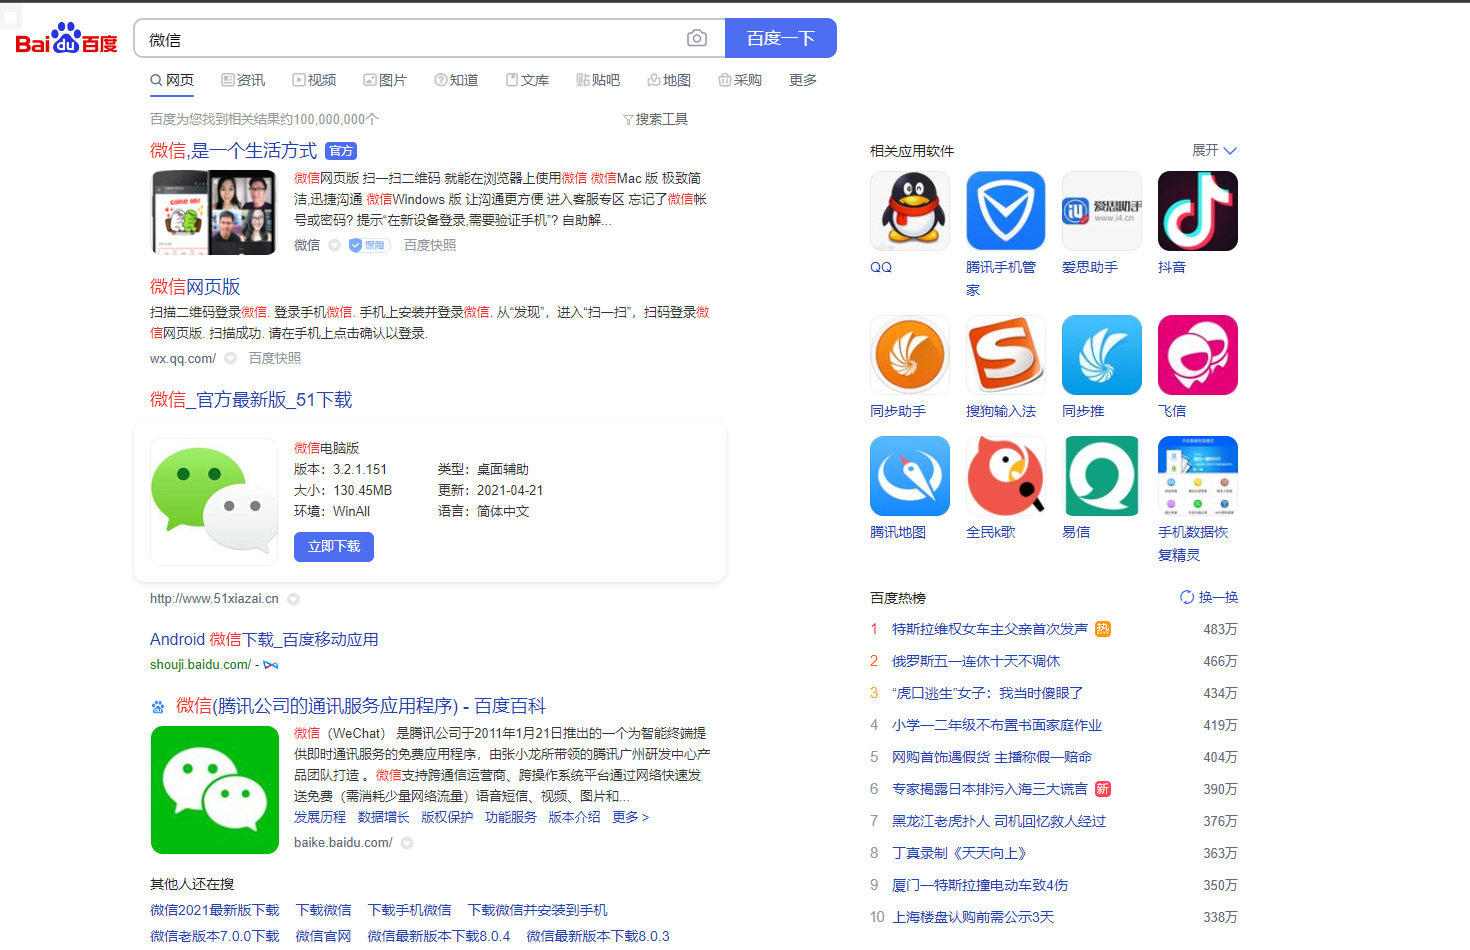Open the 易信 app icon
Image resolution: width=1470 pixels, height=950 pixels.
(1102, 476)
